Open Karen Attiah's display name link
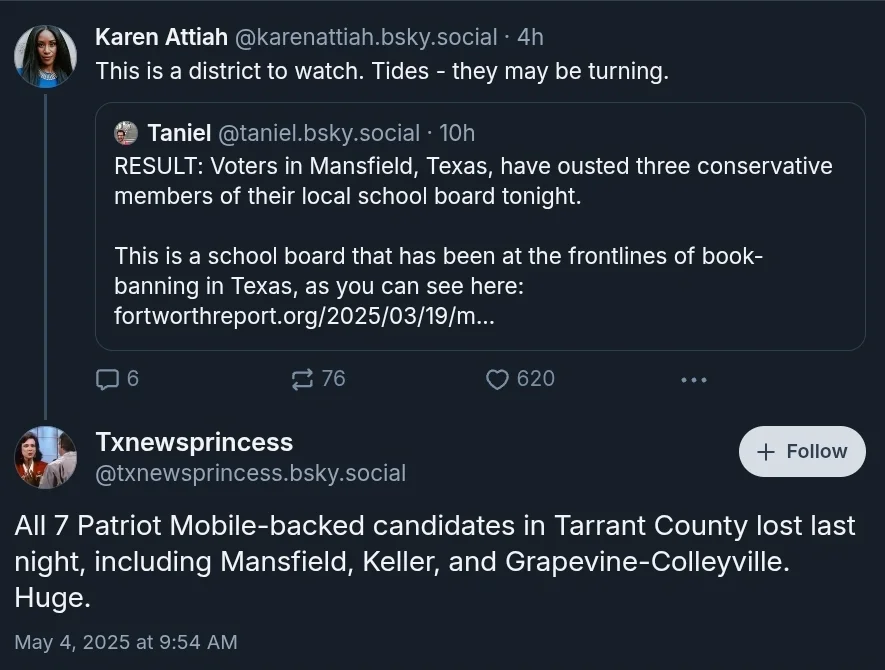 161,37
